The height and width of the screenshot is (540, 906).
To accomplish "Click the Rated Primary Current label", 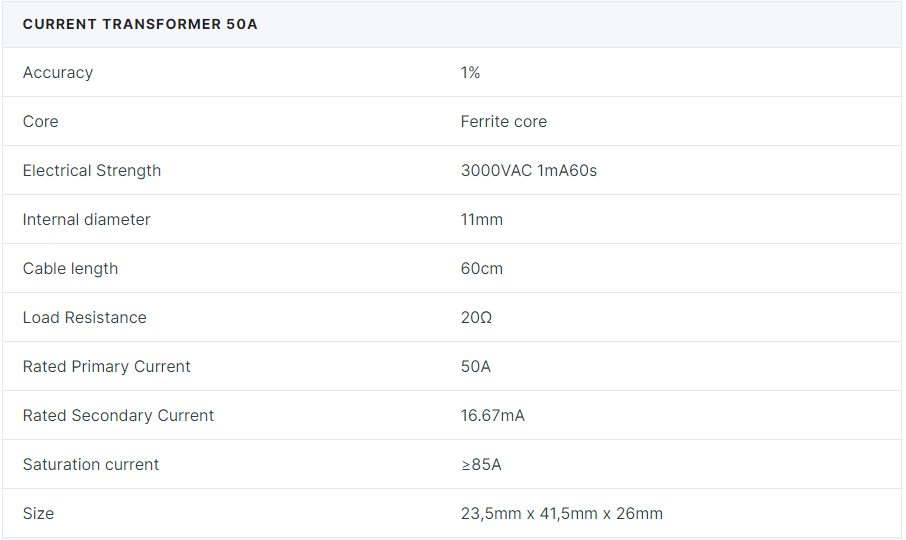I will 107,367.
